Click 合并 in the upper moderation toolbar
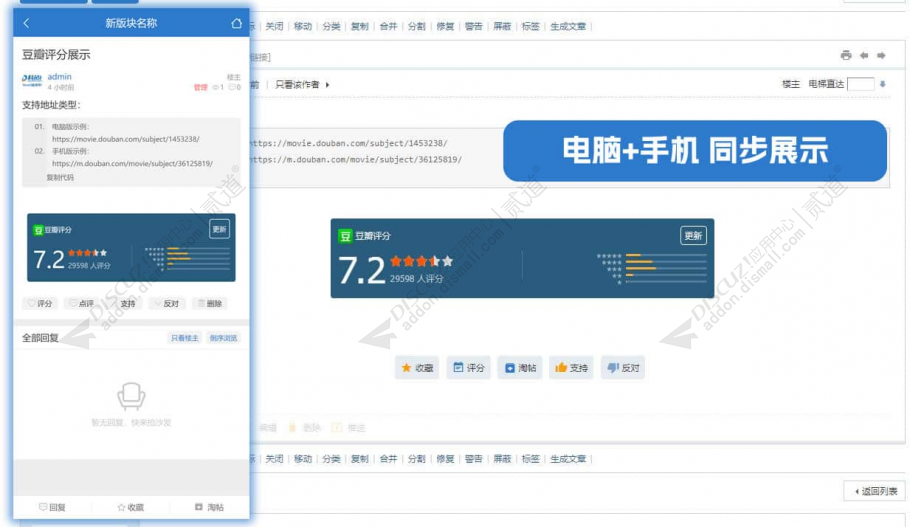Viewport: 910px width, 527px height. (388, 26)
